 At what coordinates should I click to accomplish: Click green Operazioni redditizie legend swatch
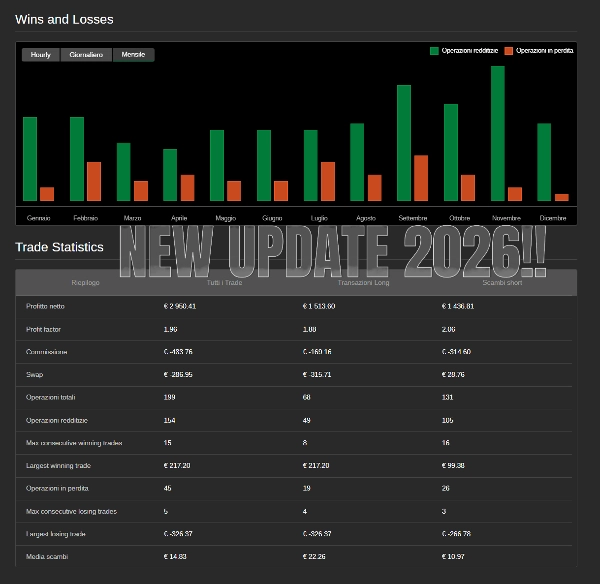(434, 50)
